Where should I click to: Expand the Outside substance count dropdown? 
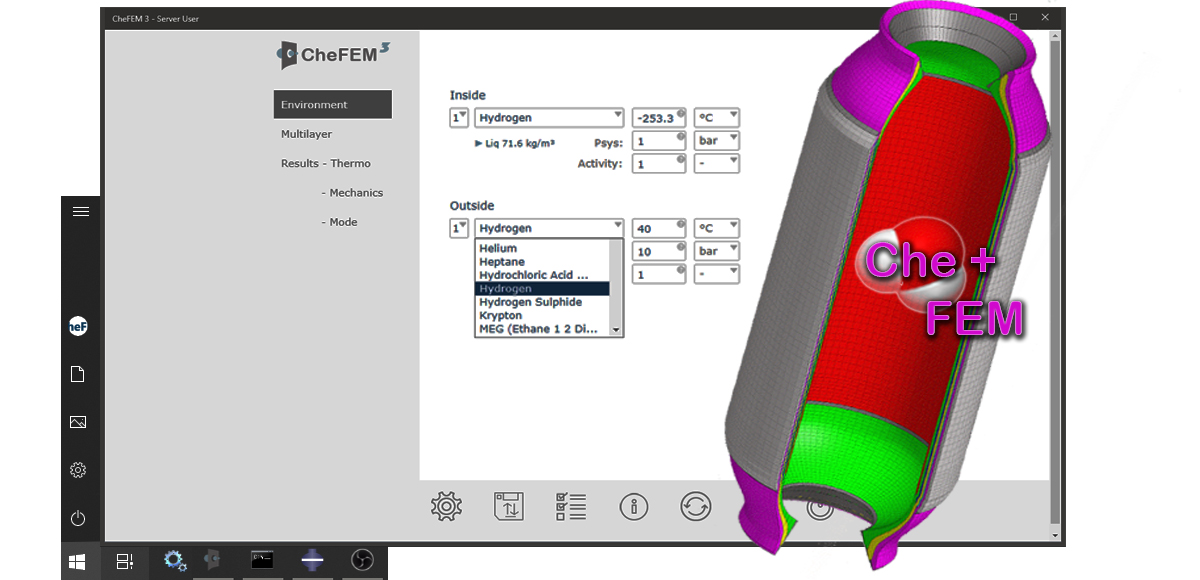tap(460, 229)
